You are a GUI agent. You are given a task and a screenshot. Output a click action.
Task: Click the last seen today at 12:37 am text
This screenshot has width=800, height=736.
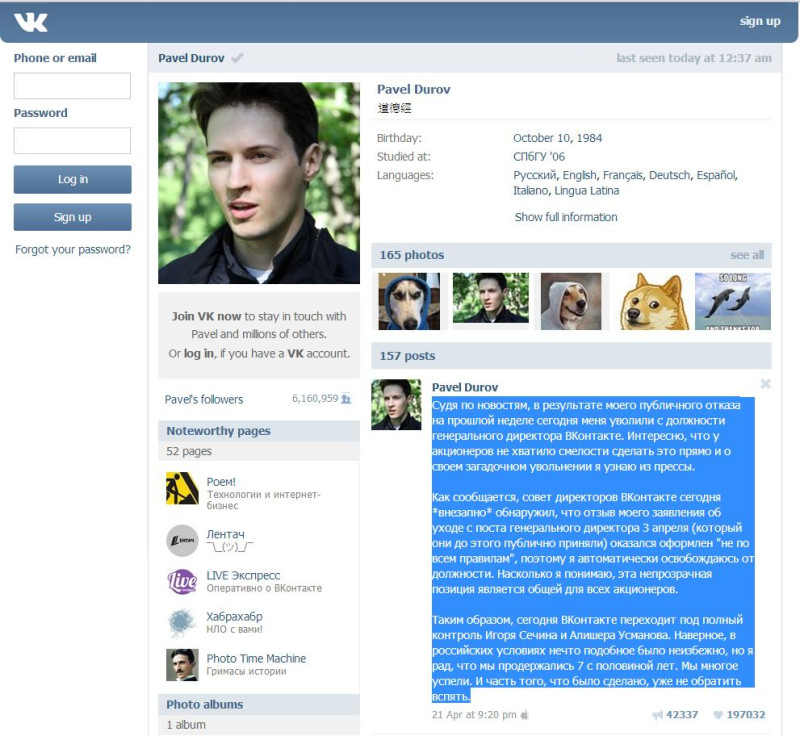pyautogui.click(x=694, y=58)
